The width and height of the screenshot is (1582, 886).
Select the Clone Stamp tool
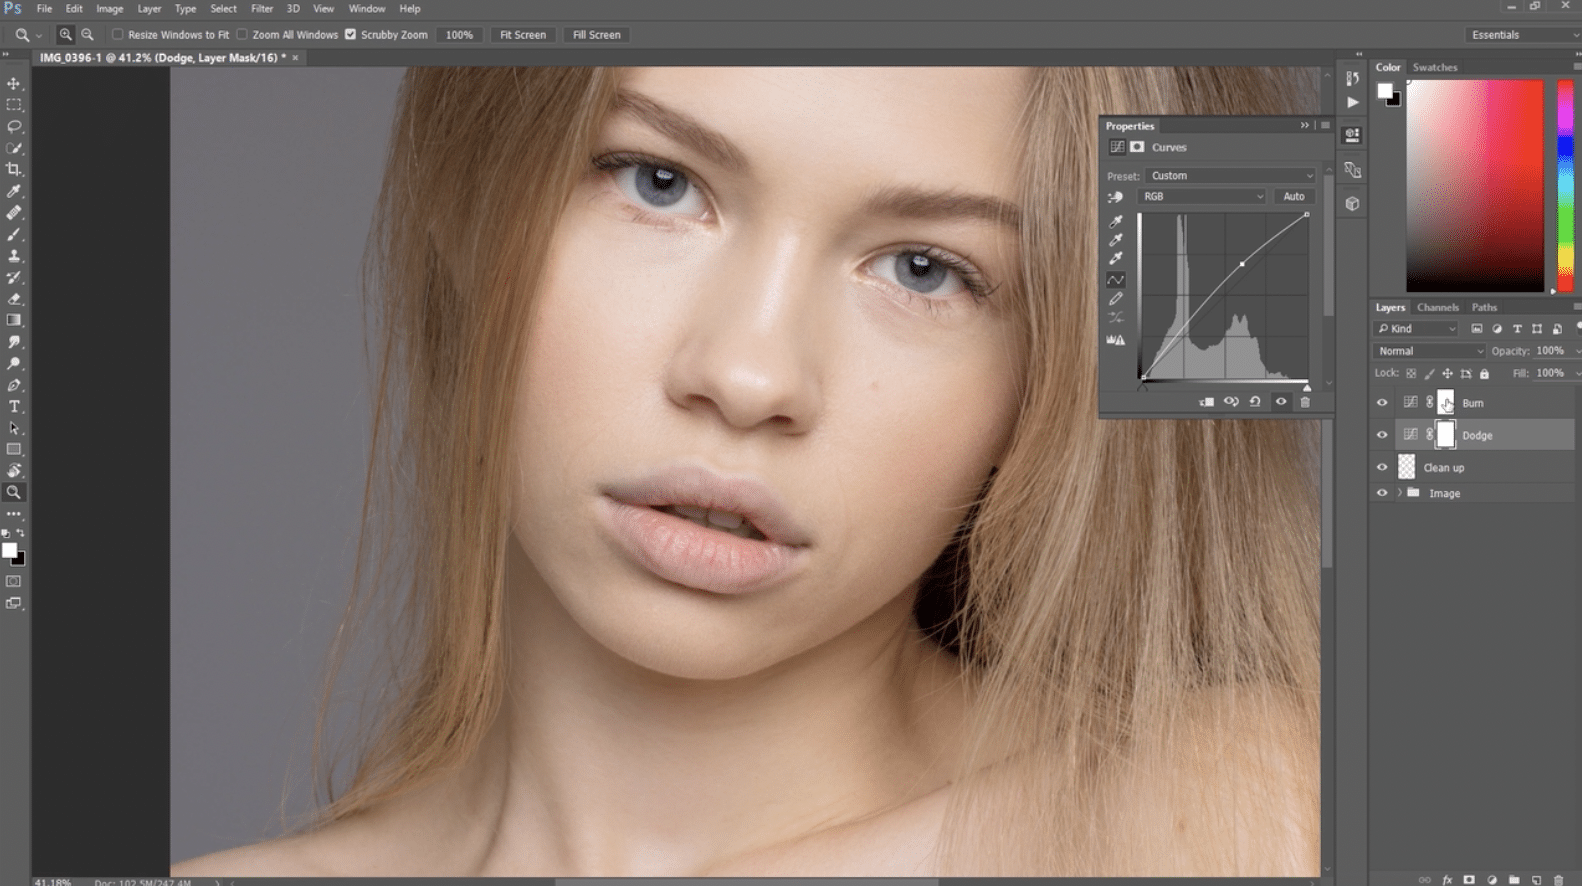14,256
